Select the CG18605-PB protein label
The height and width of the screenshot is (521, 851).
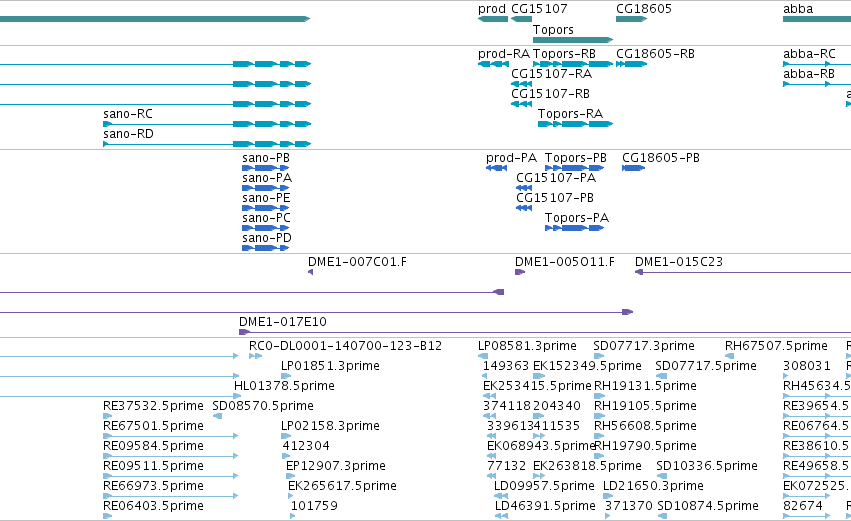pos(661,158)
